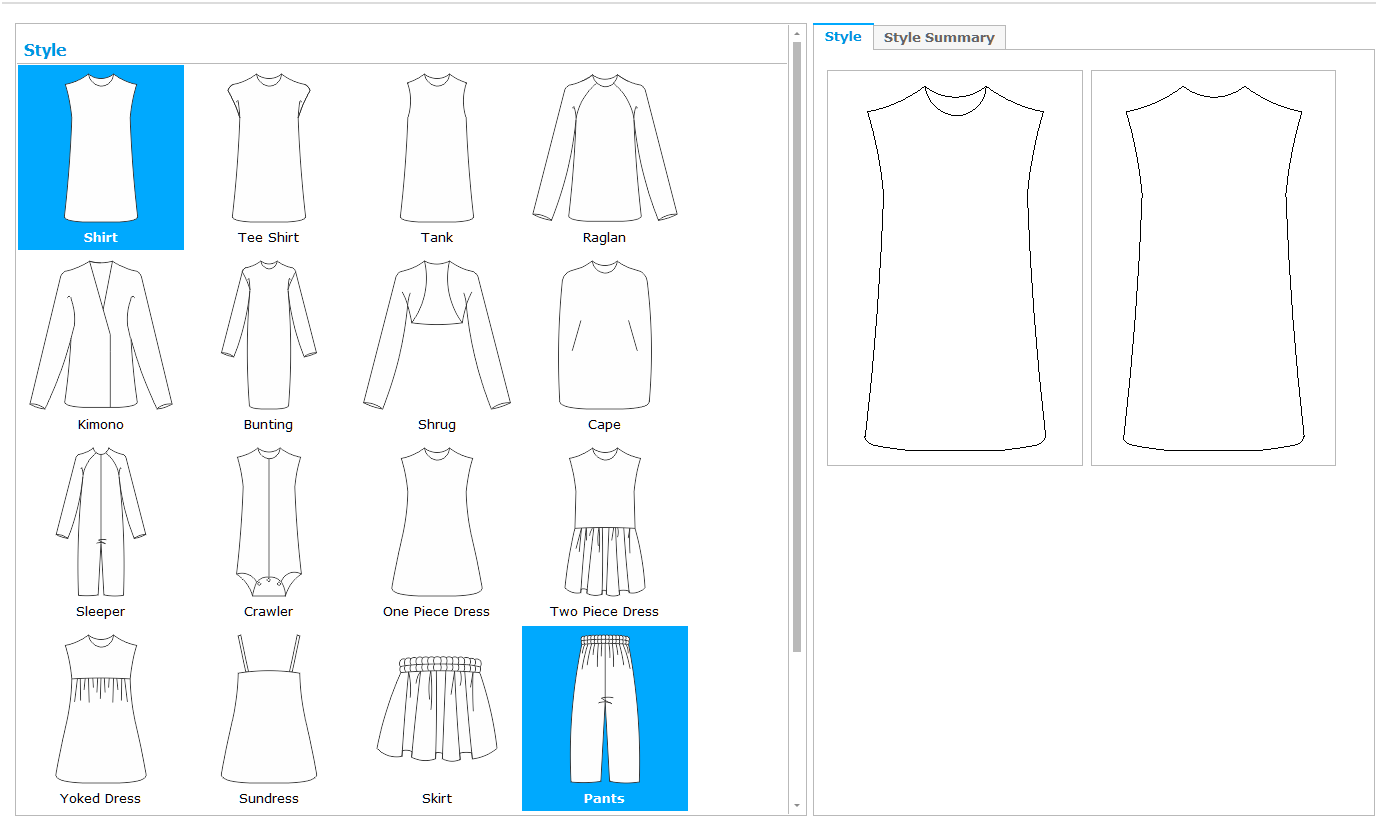Image resolution: width=1378 pixels, height=819 pixels.
Task: Open the Style tab in preview panel
Action: (x=843, y=37)
